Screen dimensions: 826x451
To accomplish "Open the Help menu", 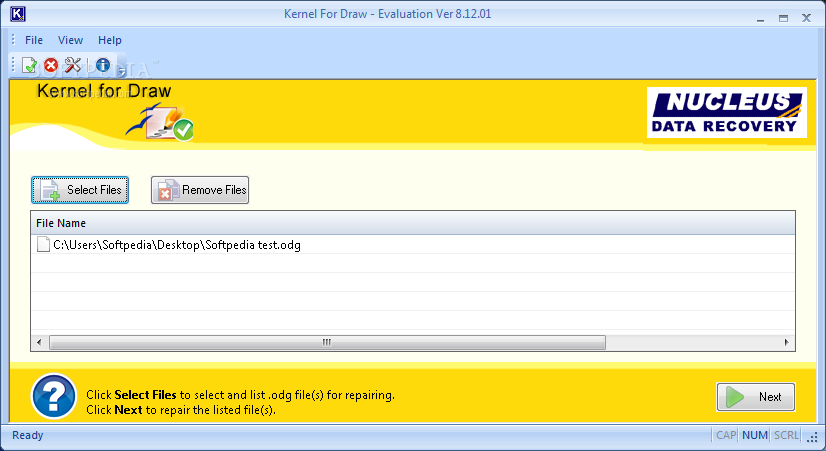I will tap(110, 40).
